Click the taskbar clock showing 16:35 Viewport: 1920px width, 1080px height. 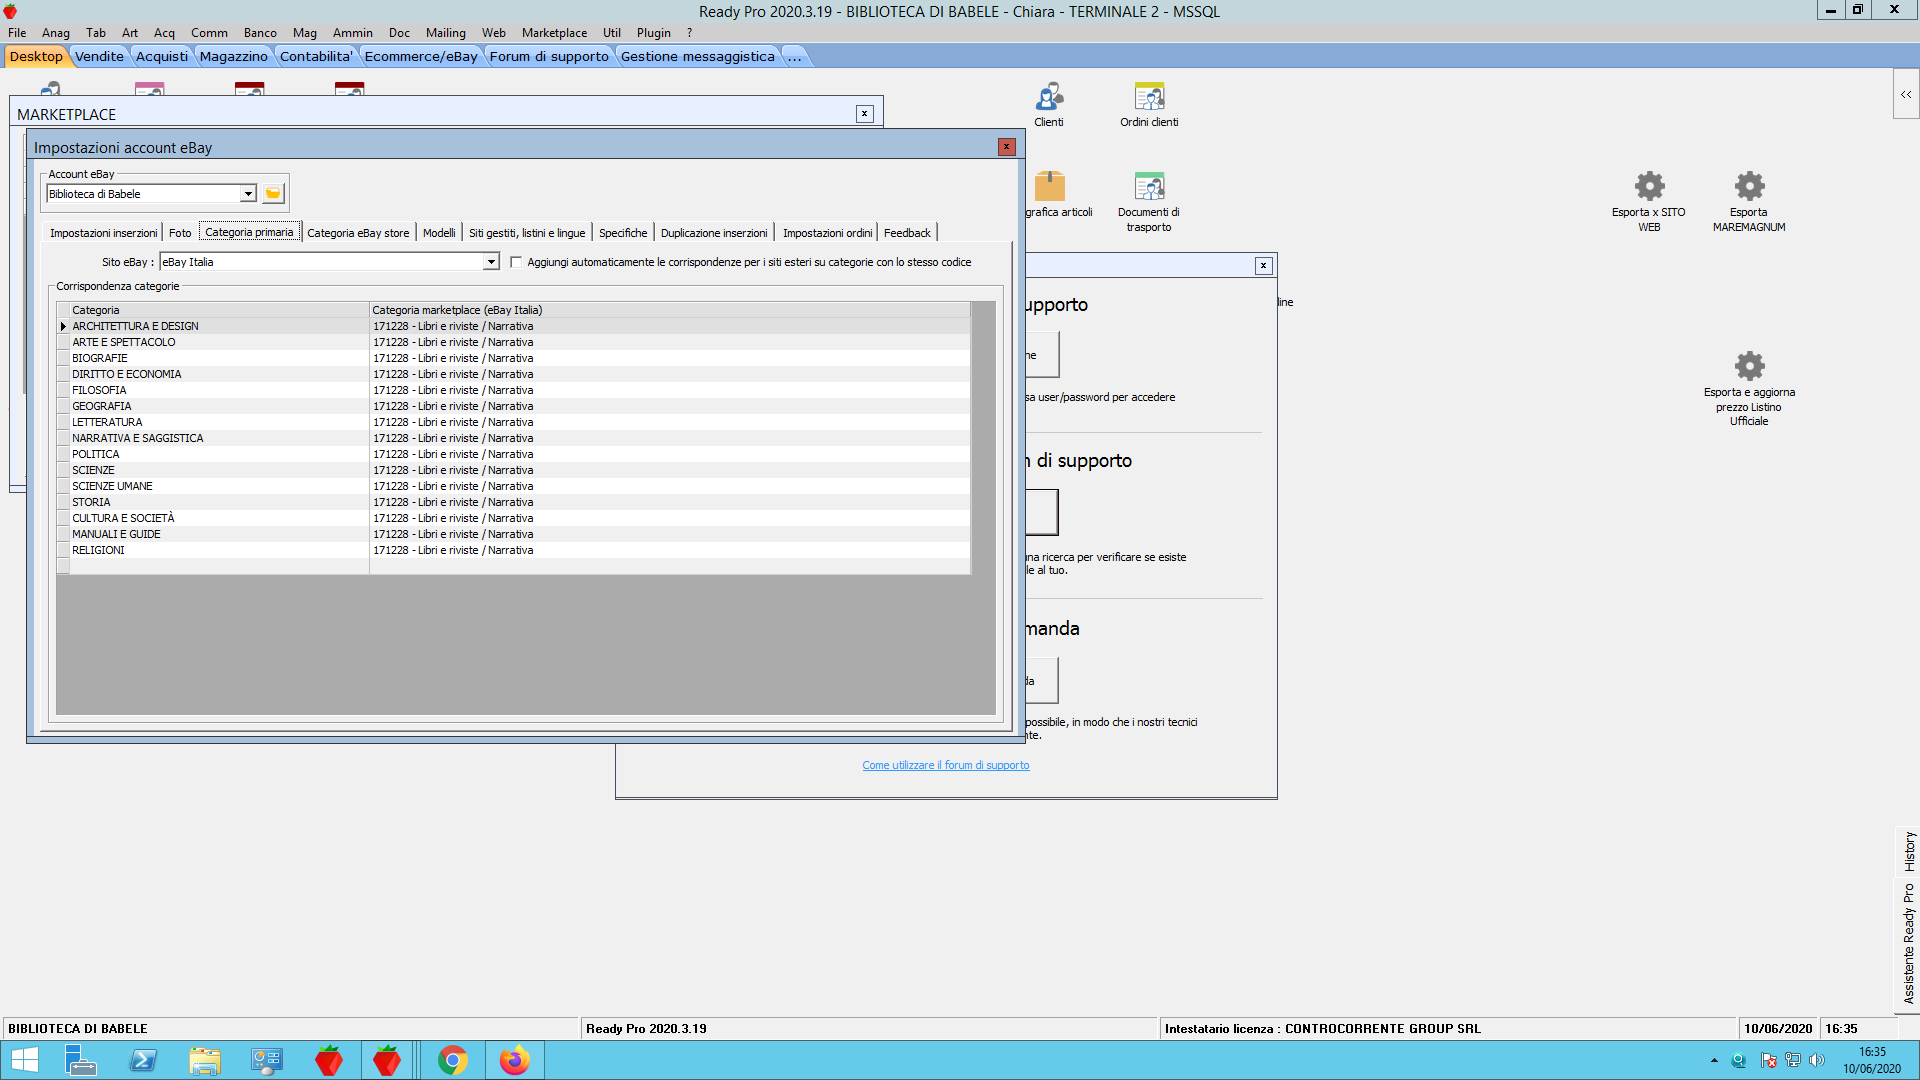coord(1872,1060)
